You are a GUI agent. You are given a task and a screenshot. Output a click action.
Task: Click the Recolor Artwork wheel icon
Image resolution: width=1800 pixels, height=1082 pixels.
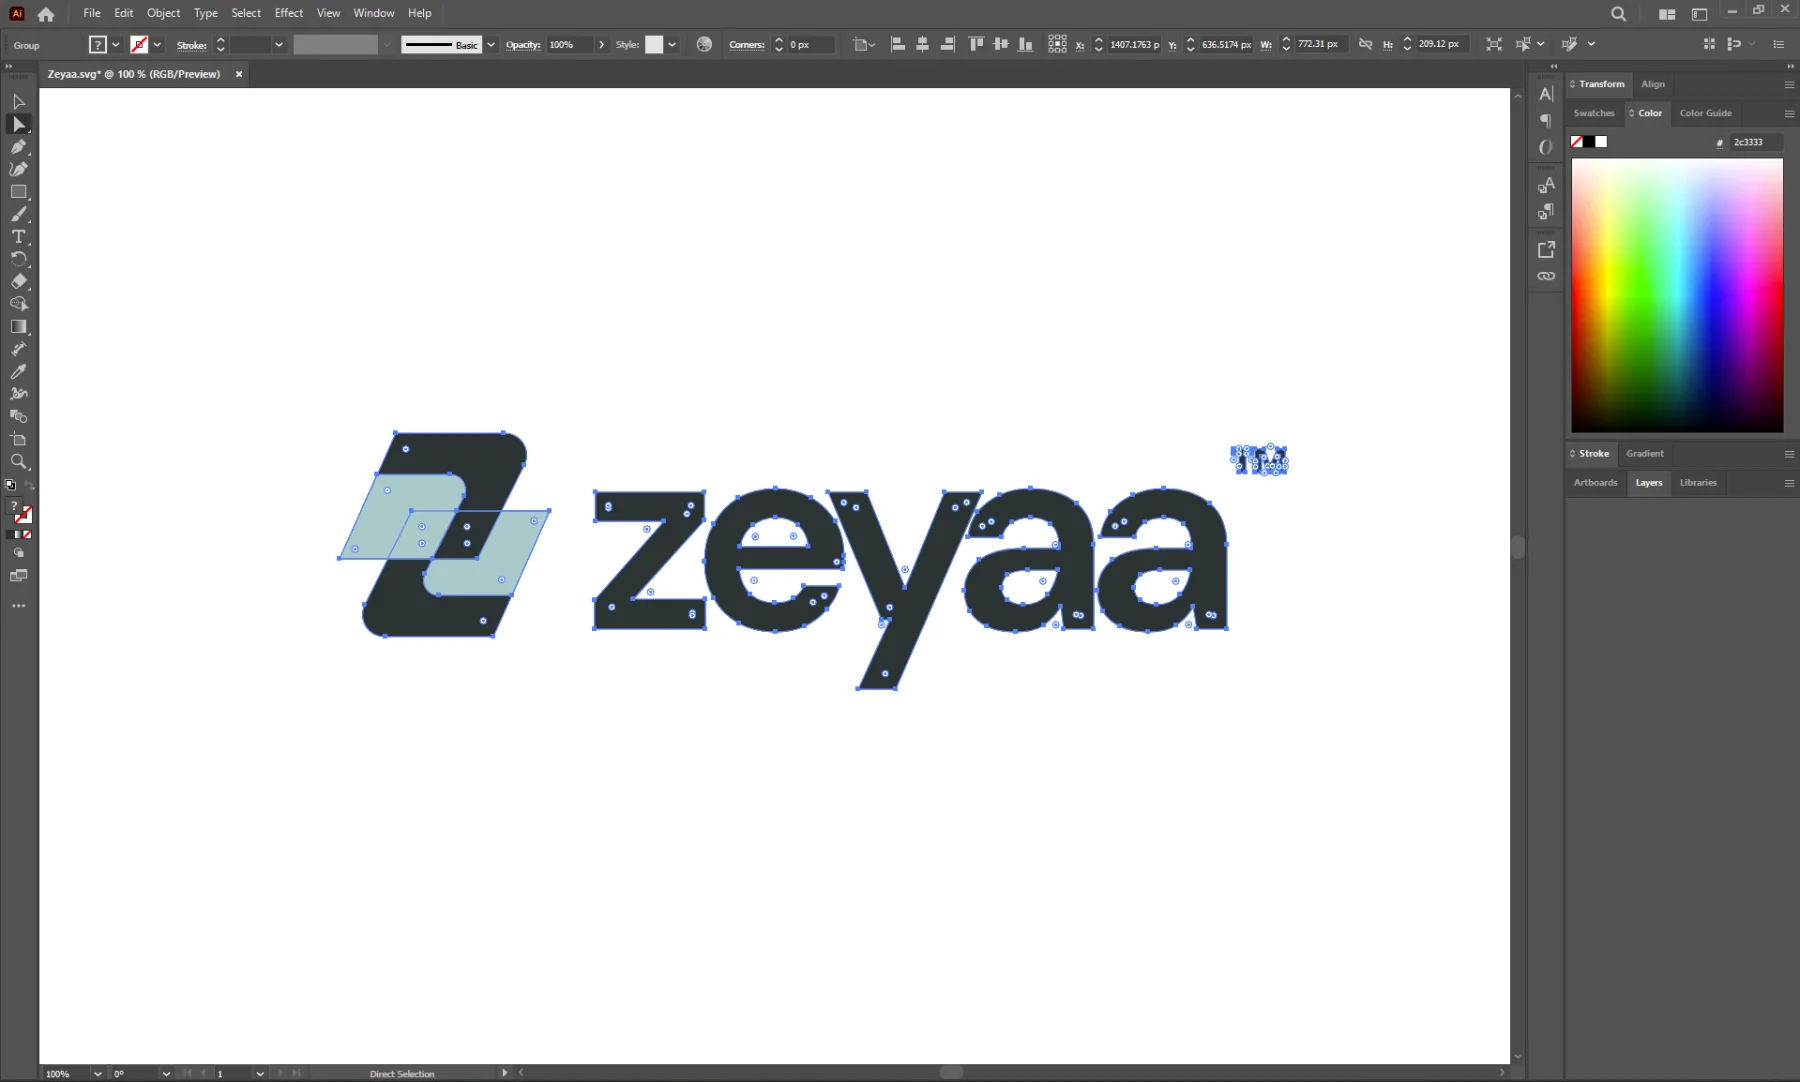704,44
